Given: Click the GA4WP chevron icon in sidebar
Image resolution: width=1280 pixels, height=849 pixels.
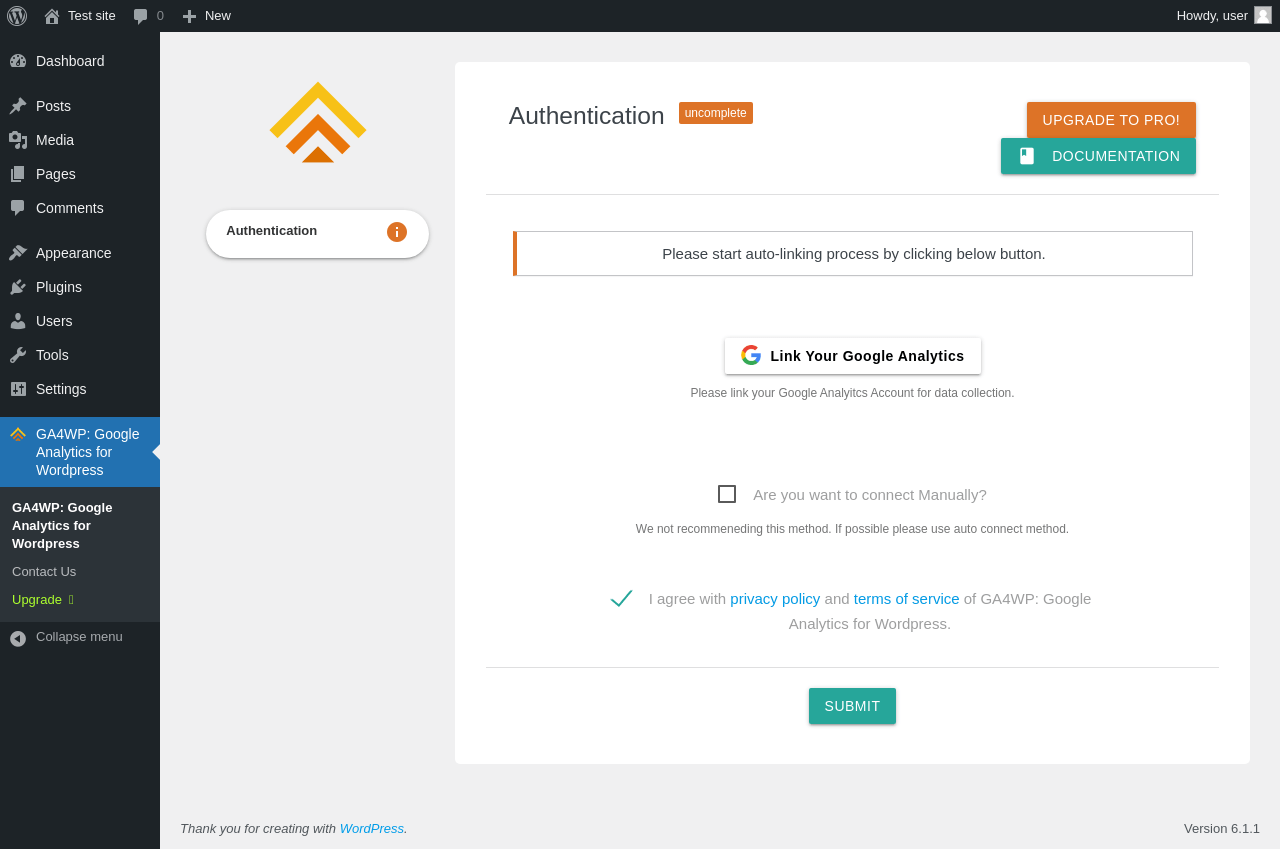Looking at the screenshot, I should coord(18,434).
